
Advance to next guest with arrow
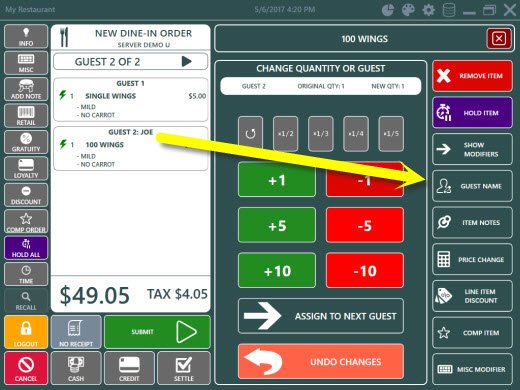187,61
